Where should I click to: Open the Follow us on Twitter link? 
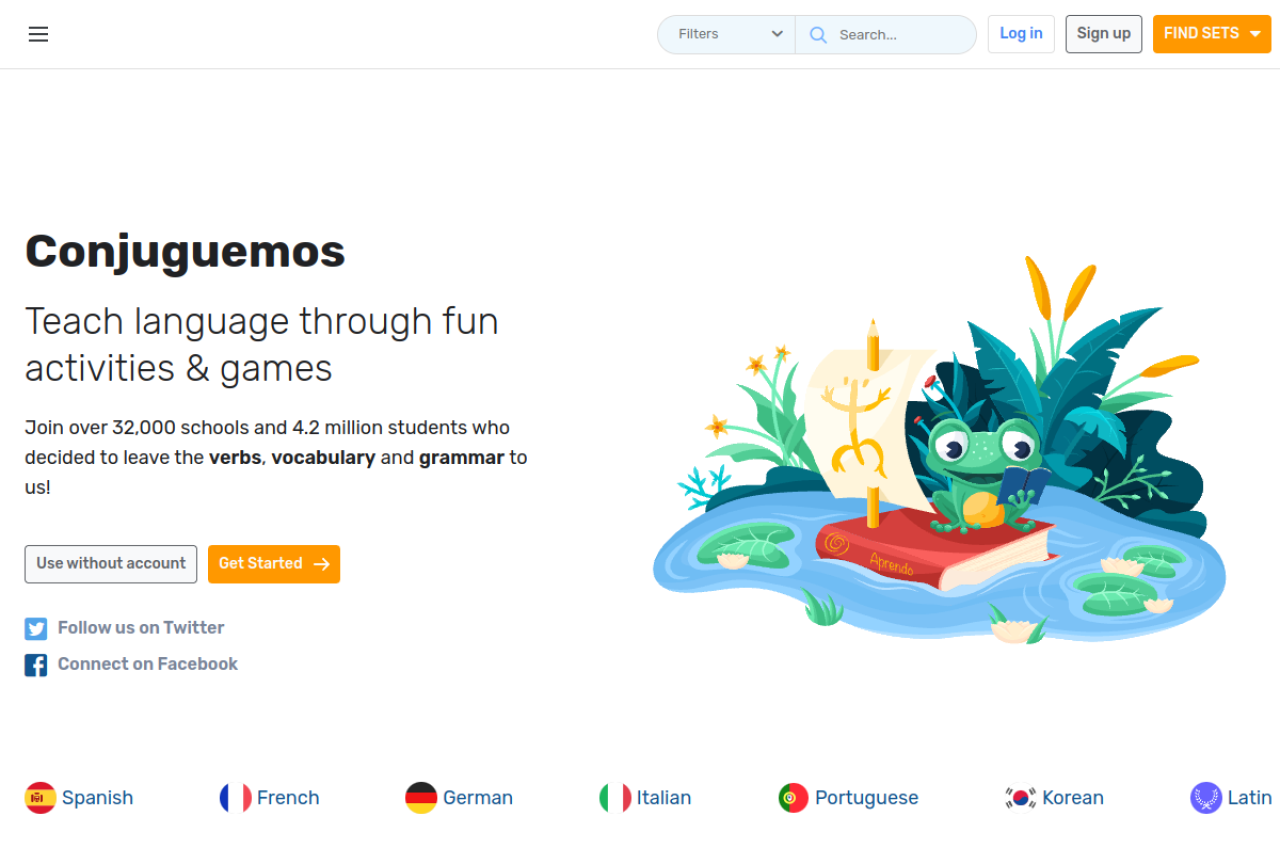click(x=141, y=628)
